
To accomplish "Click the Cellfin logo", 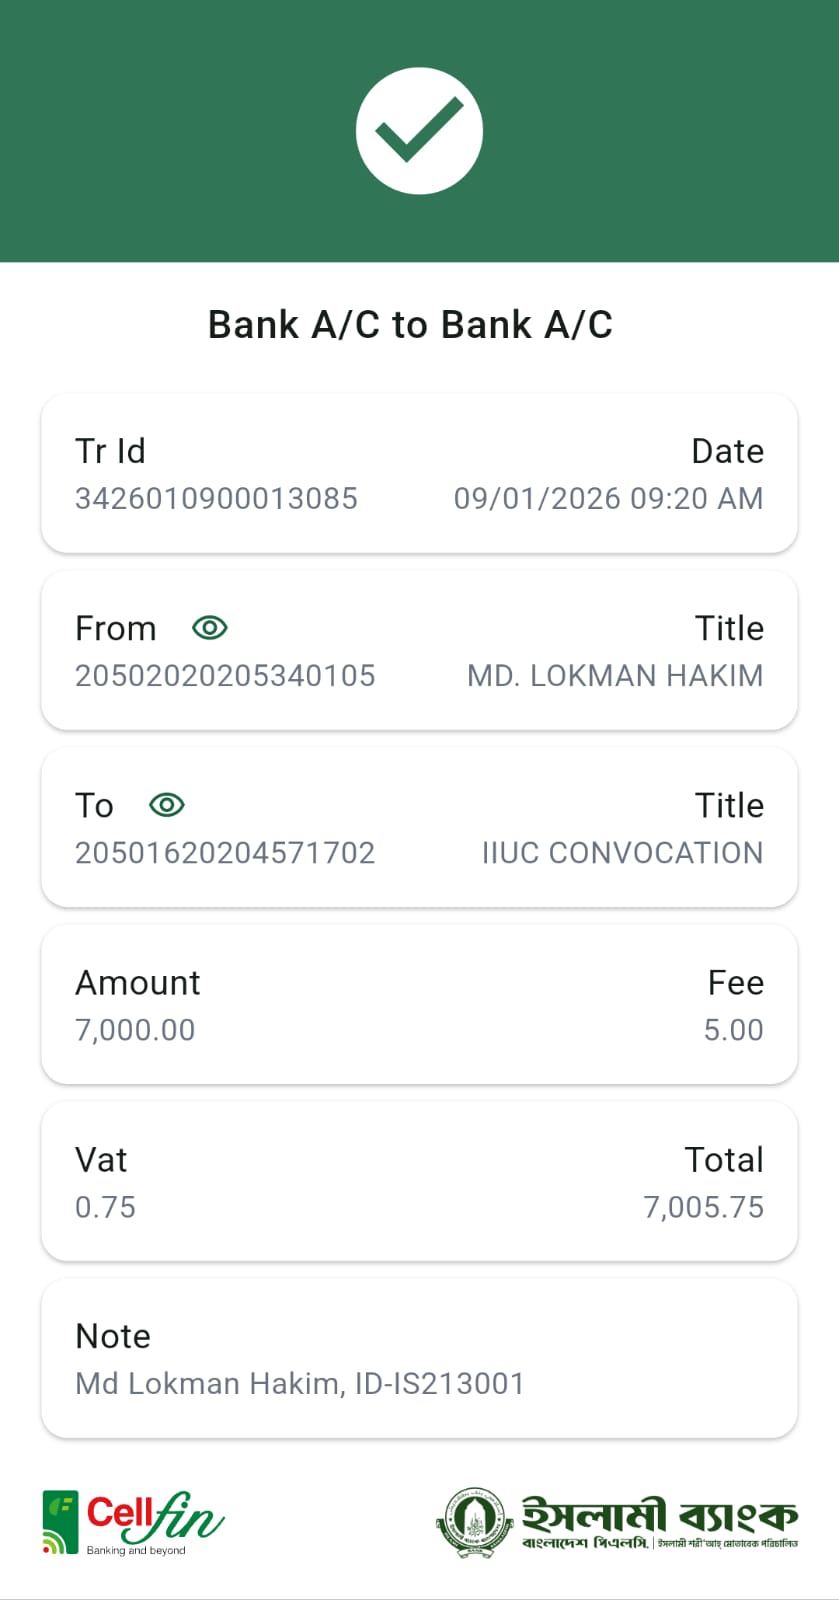I will click(x=133, y=1522).
